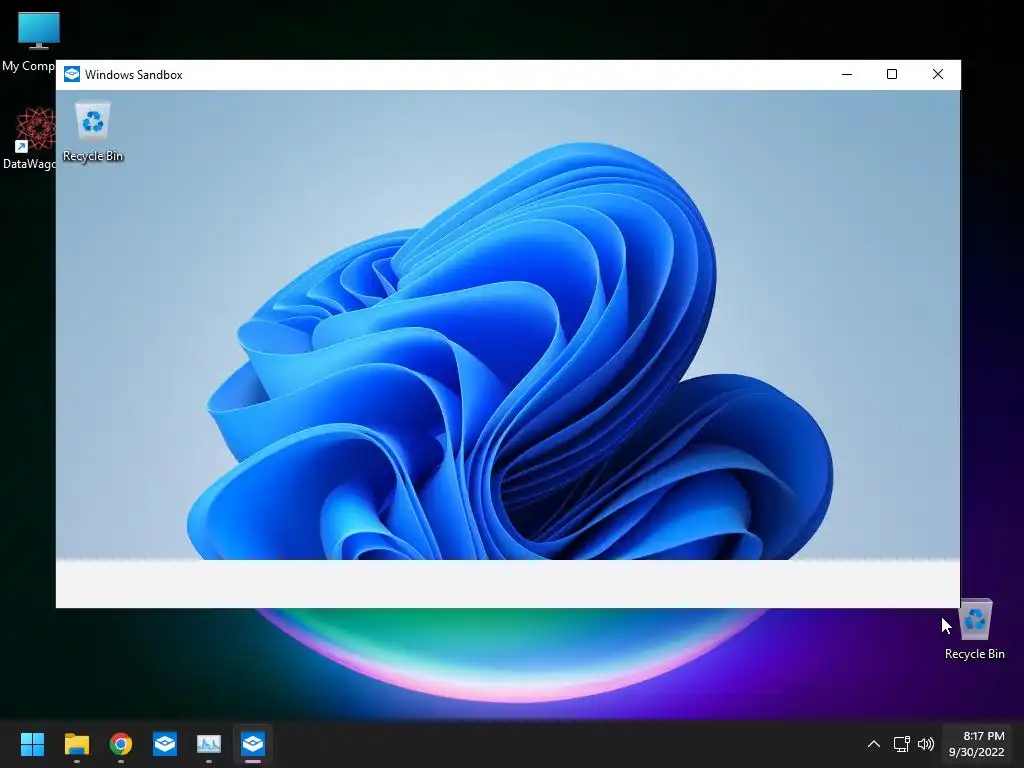Close the Windows Sandbox window
Viewport: 1024px width, 768px height.
pyautogui.click(x=938, y=74)
